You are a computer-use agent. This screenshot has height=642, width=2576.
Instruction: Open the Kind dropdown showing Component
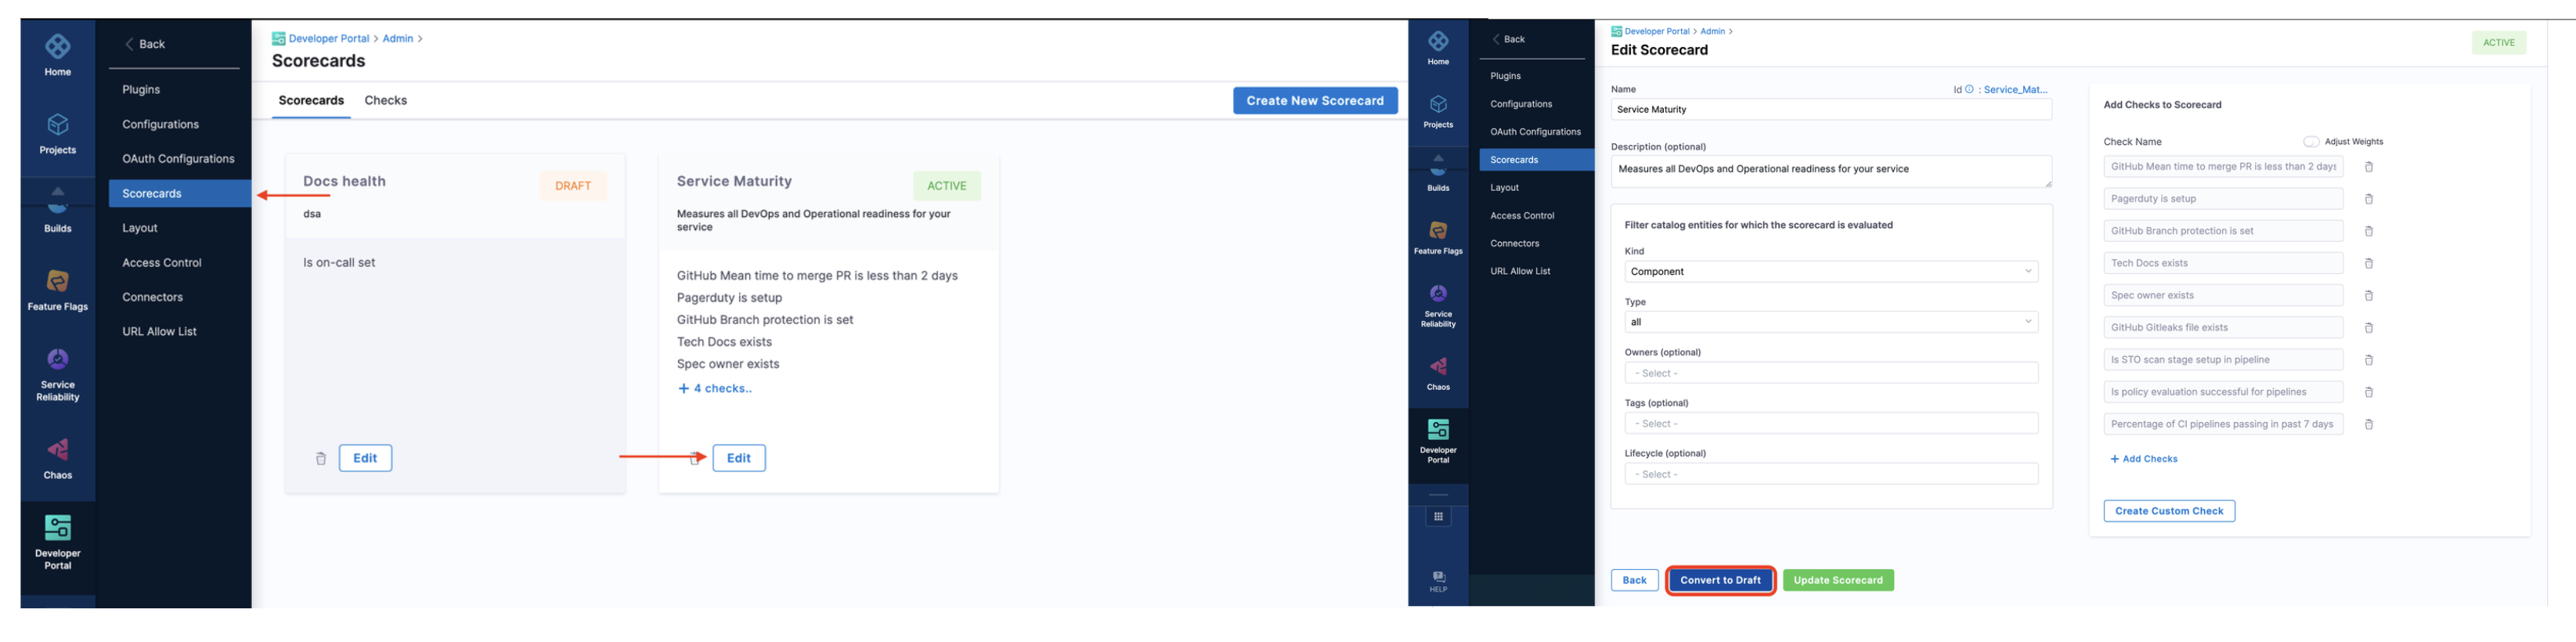pos(1830,272)
